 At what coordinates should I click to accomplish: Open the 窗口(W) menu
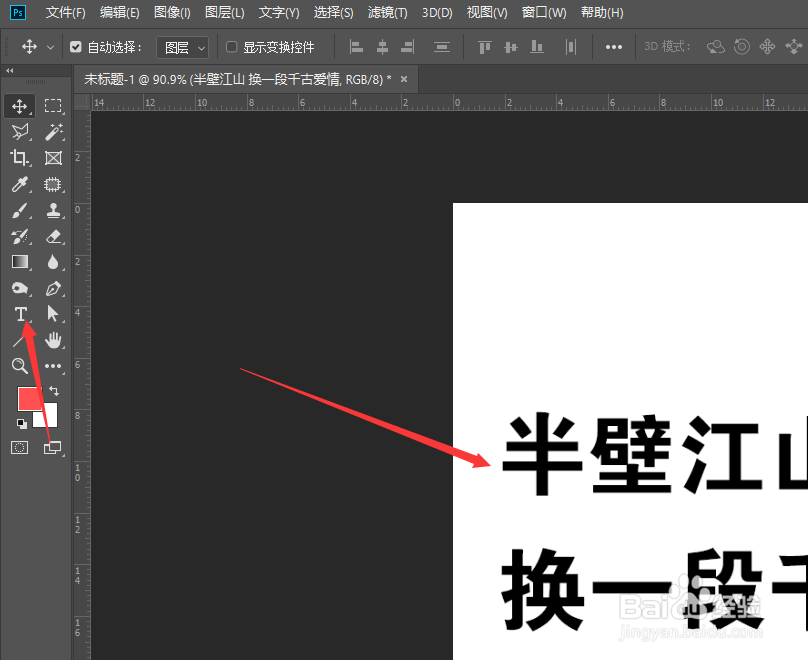coord(544,12)
